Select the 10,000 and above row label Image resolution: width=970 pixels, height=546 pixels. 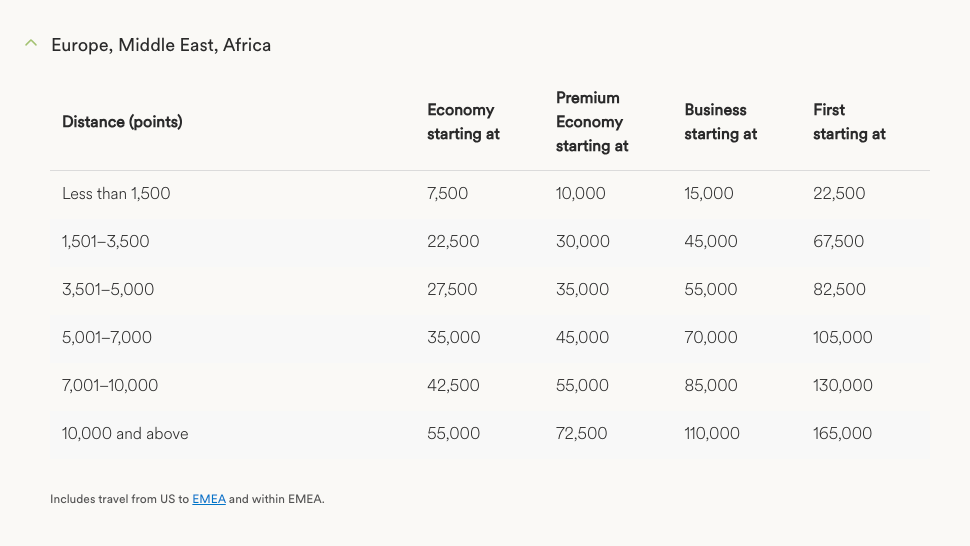click(x=125, y=434)
